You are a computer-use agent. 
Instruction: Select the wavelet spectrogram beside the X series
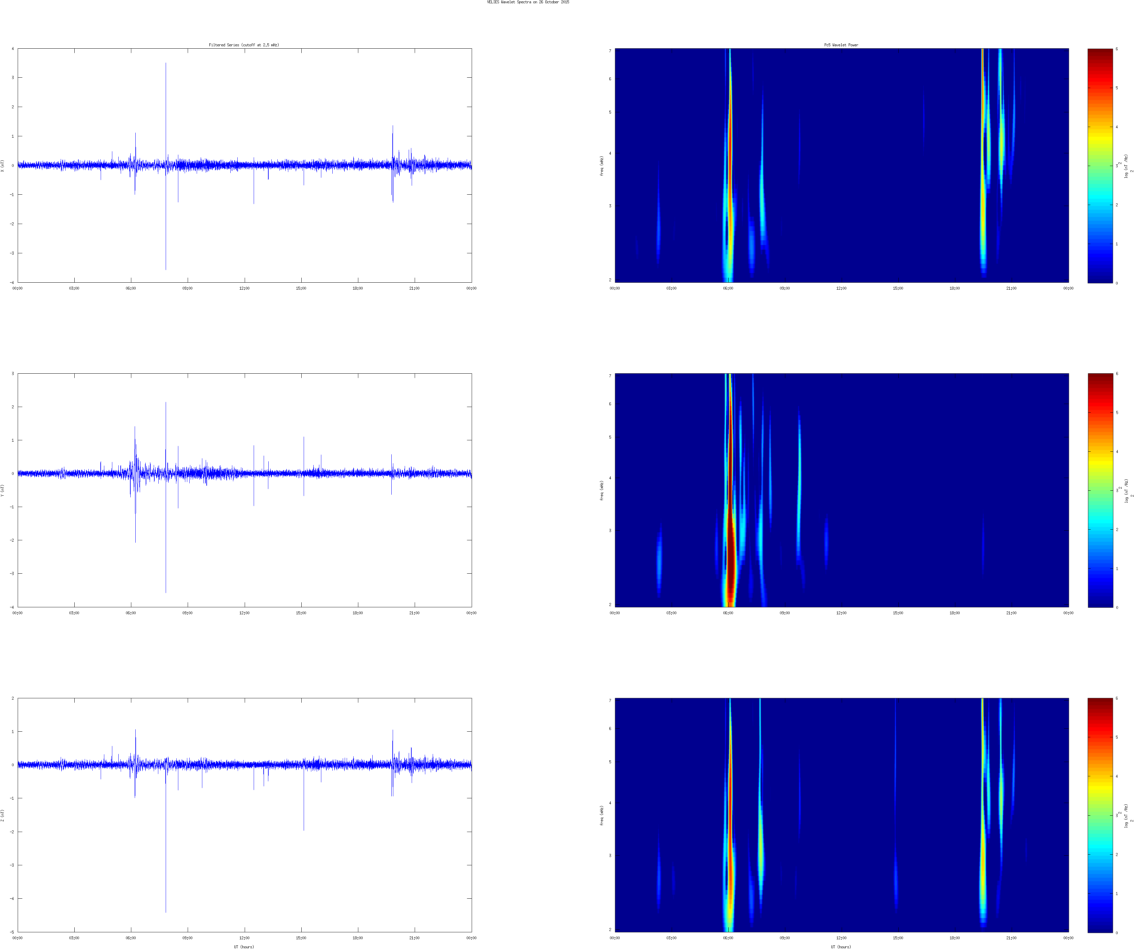coord(842,166)
